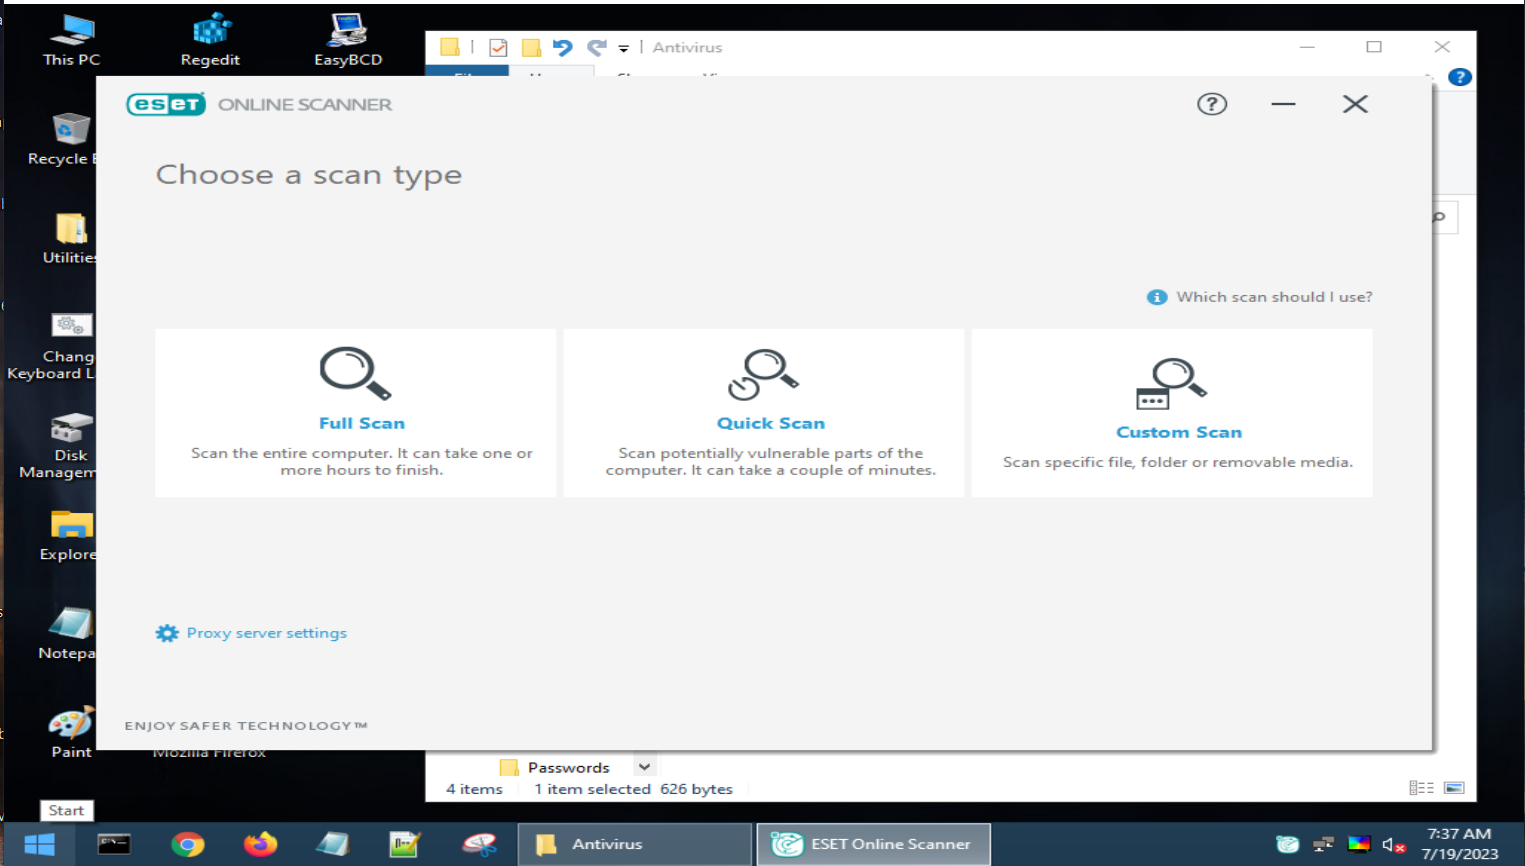Click the gear icon for proxy settings
Viewport: 1525px width, 866px height.
(167, 633)
